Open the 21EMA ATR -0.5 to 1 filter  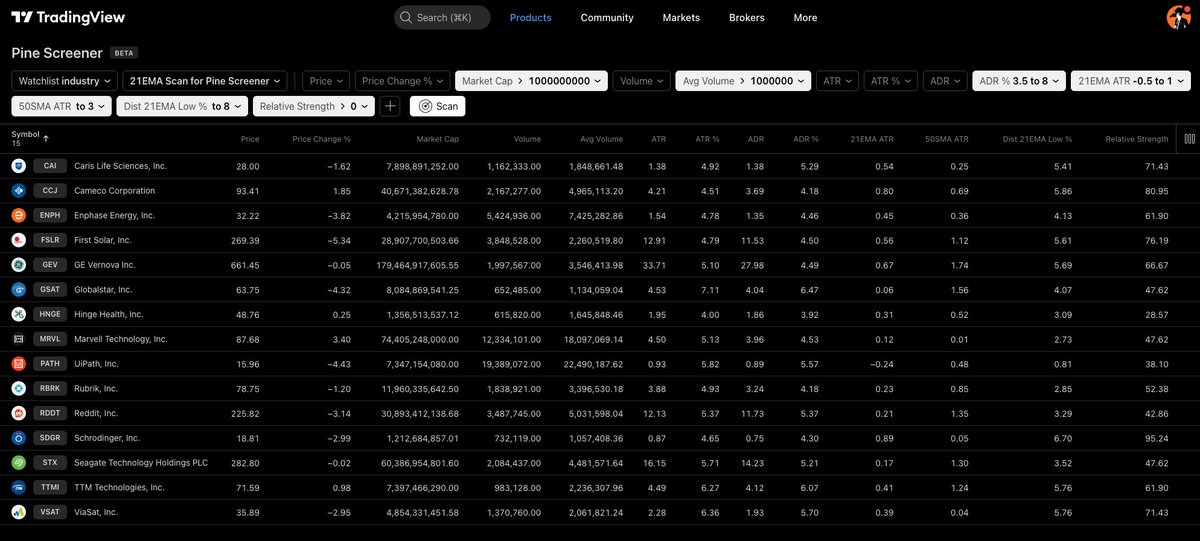(x=1131, y=81)
